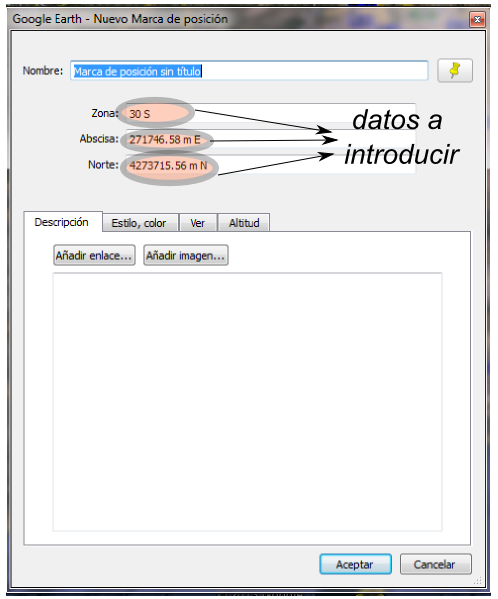This screenshot has width=498, height=599.
Task: Click the Norte field with 4273715.56 m N
Action: tap(270, 165)
